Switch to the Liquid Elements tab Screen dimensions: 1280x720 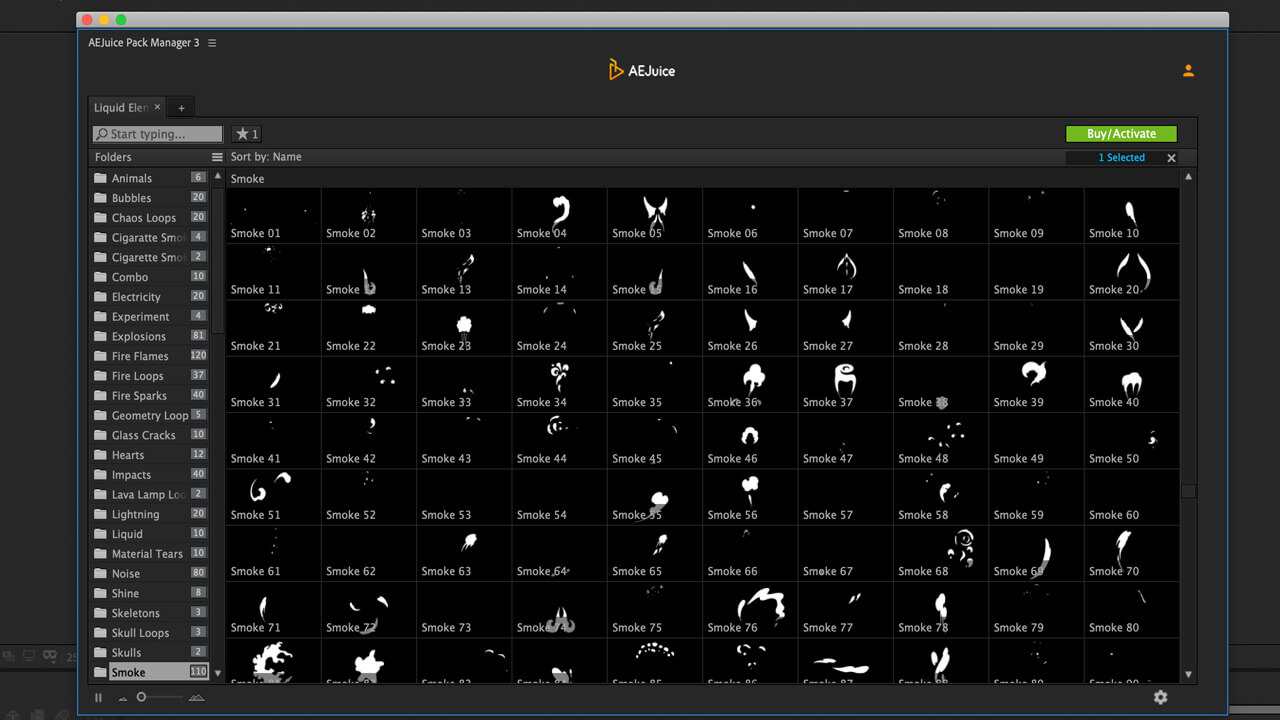coord(120,108)
